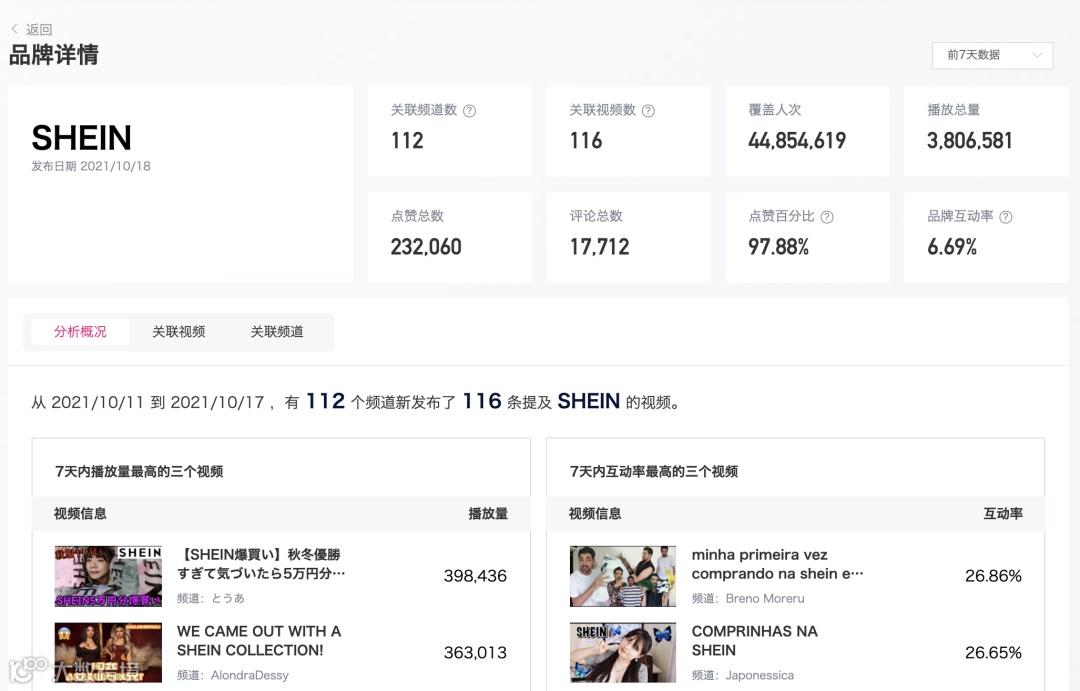Click the 品牌详情 page title
The height and width of the screenshot is (691, 1080).
pos(54,54)
